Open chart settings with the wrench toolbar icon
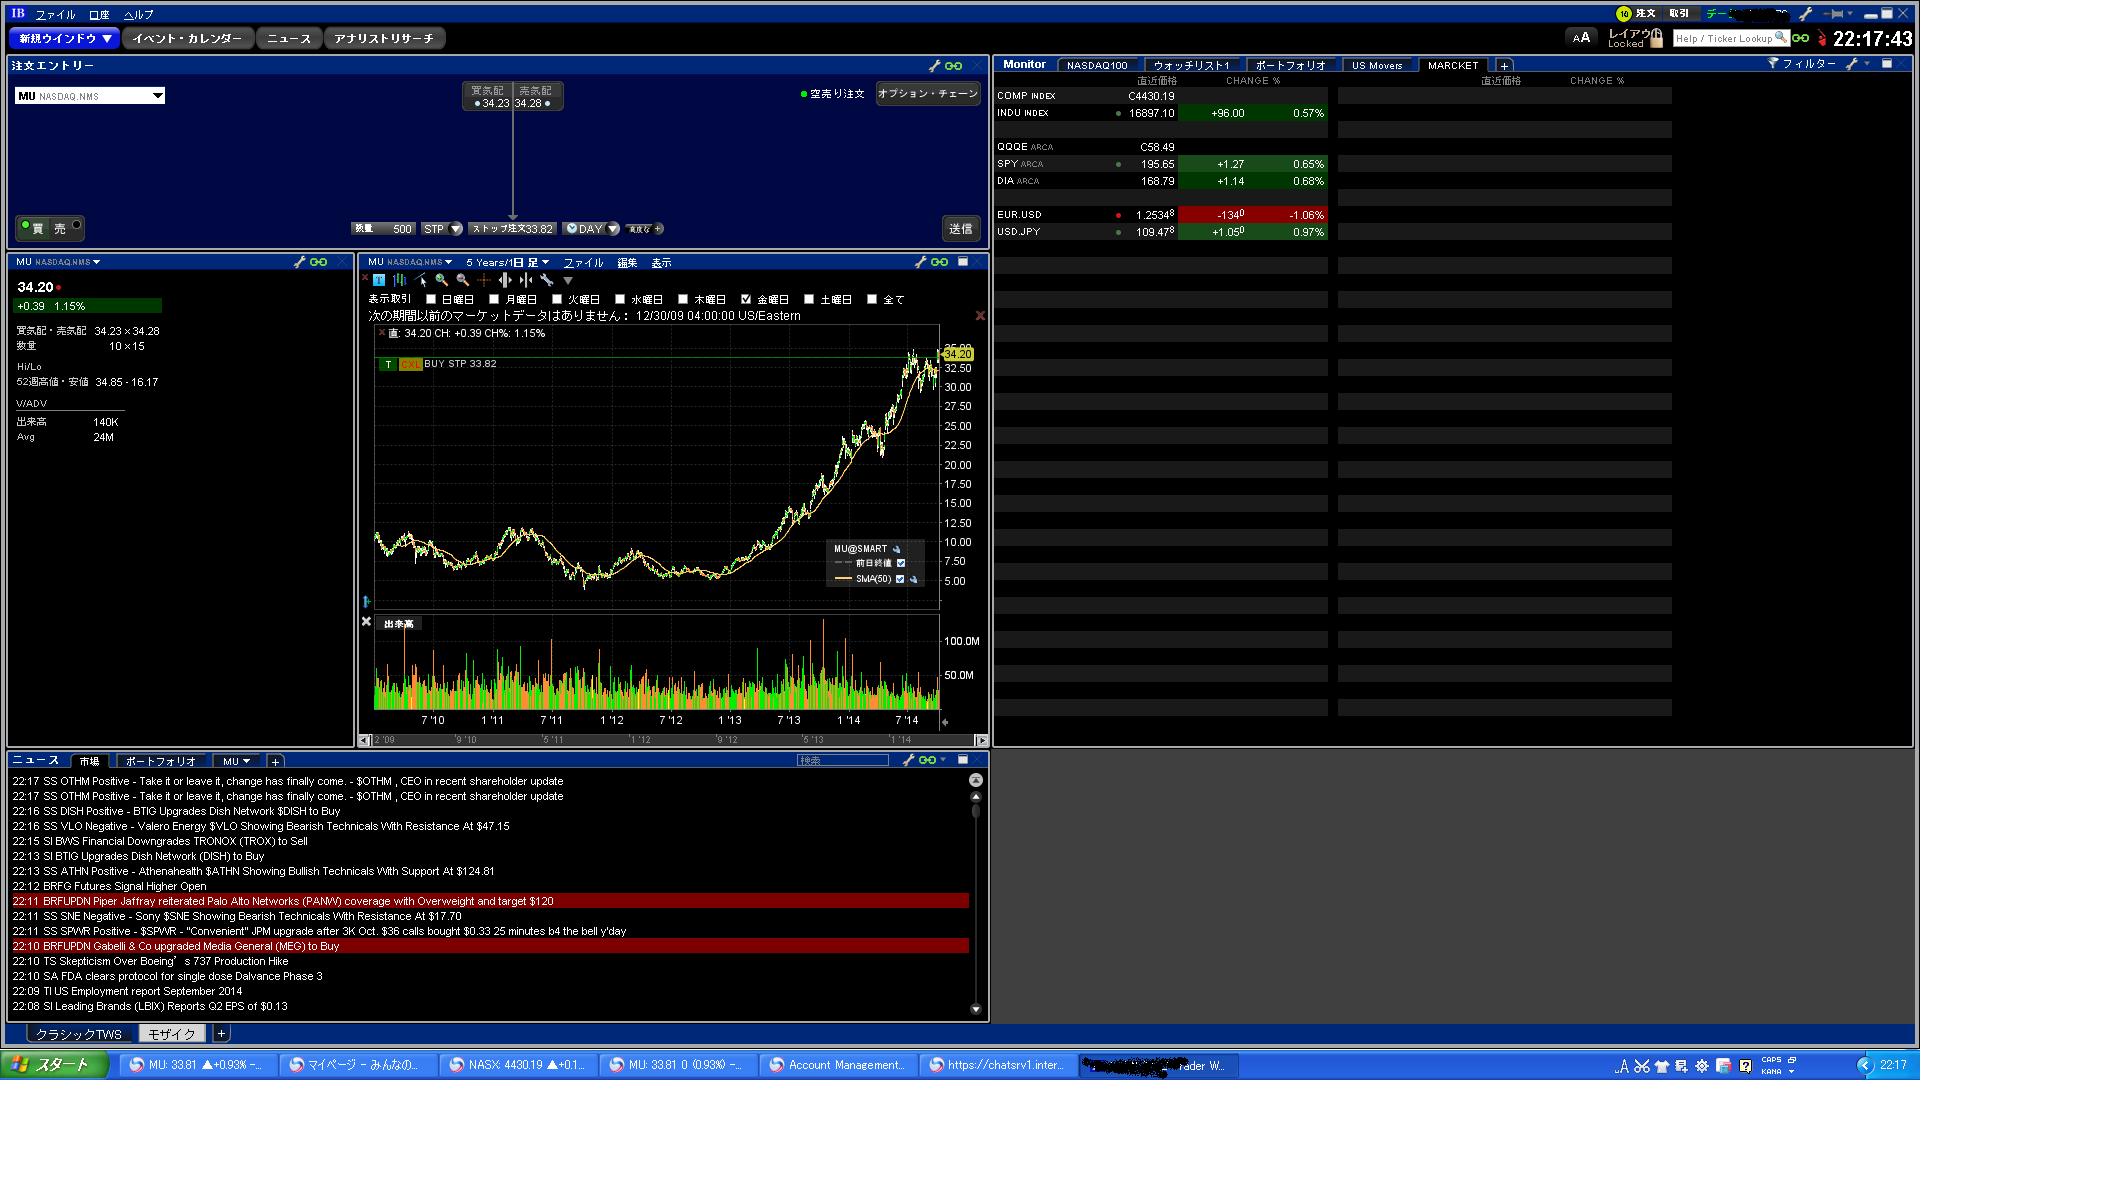The width and height of the screenshot is (2112, 1188). point(547,280)
